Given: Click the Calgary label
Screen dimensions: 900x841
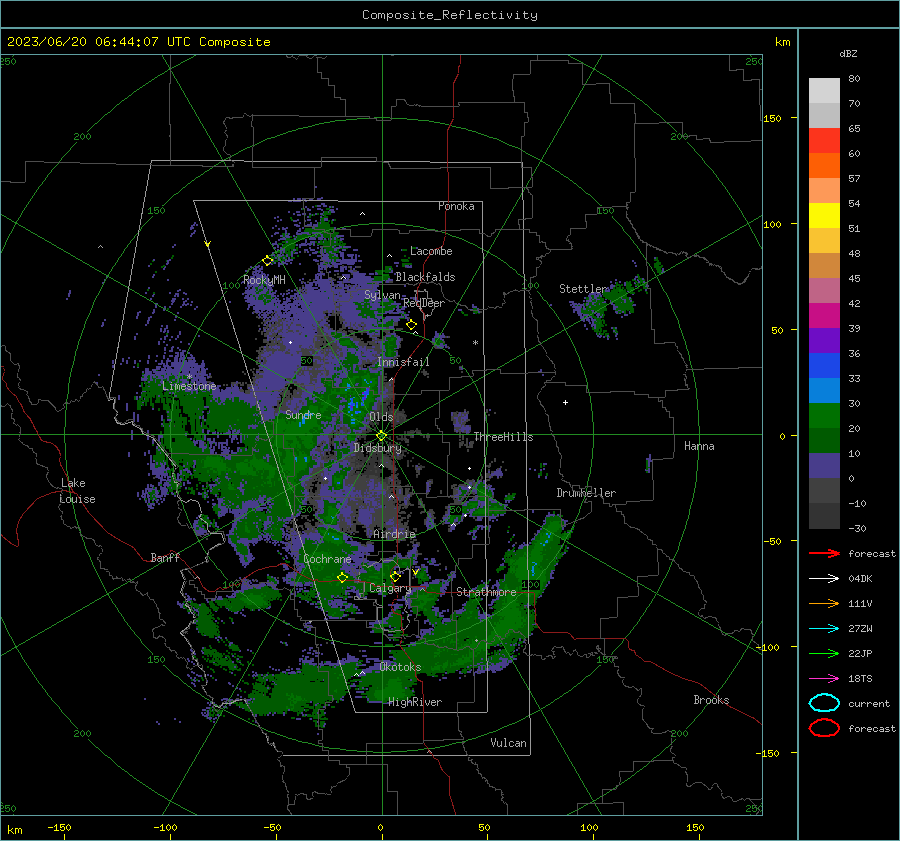Looking at the screenshot, I should point(390,588).
